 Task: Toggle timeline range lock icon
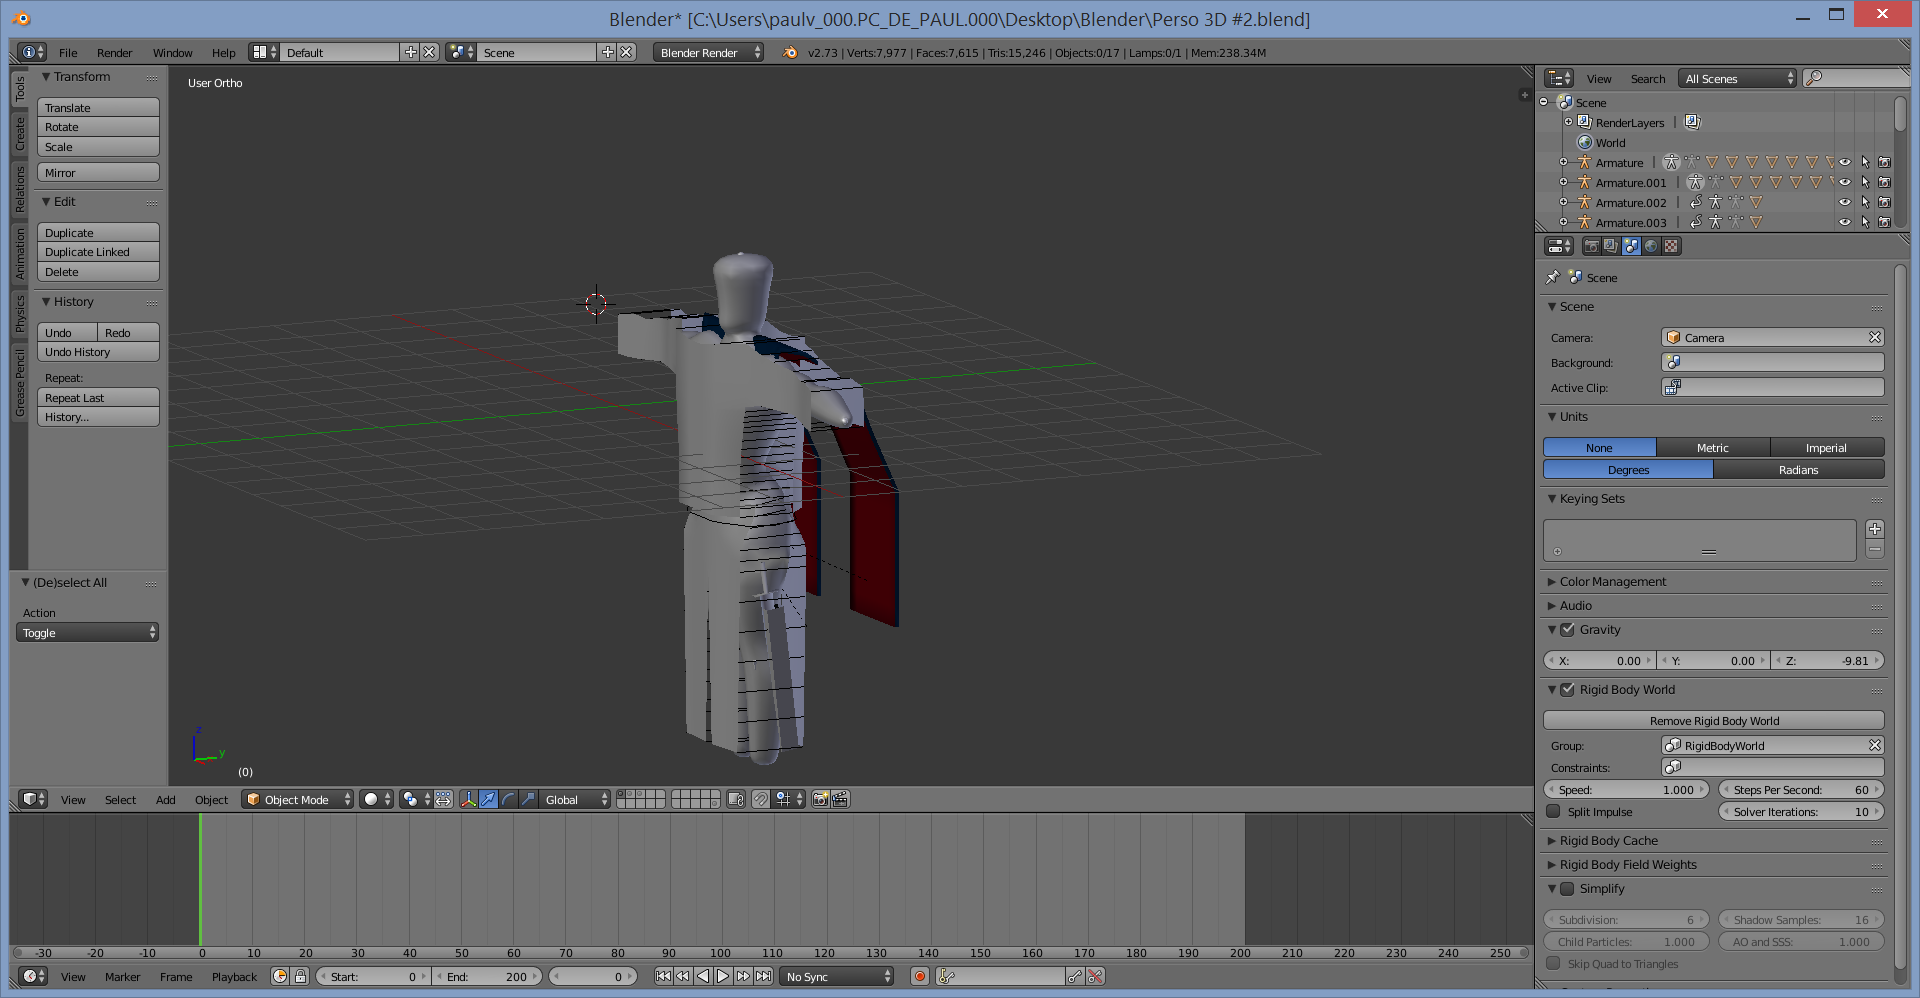point(300,976)
